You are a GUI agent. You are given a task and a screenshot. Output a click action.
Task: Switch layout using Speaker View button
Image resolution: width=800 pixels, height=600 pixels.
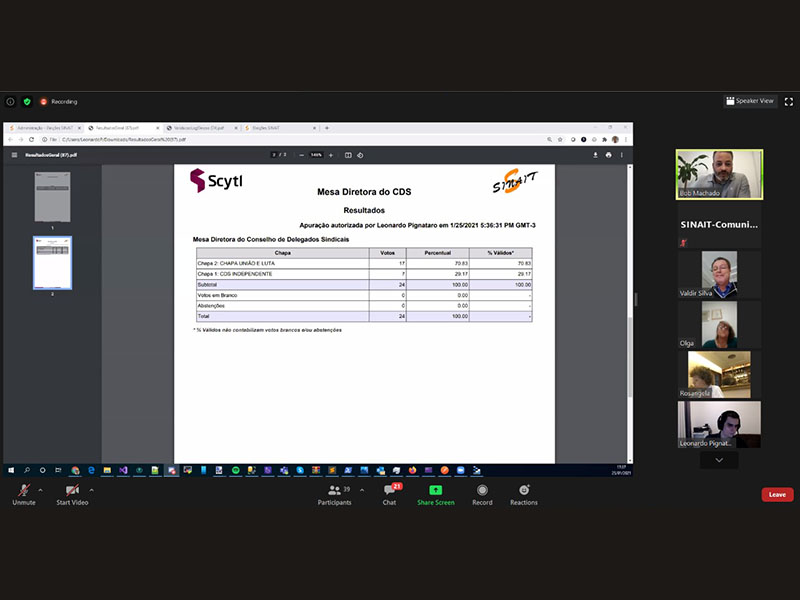(x=750, y=101)
